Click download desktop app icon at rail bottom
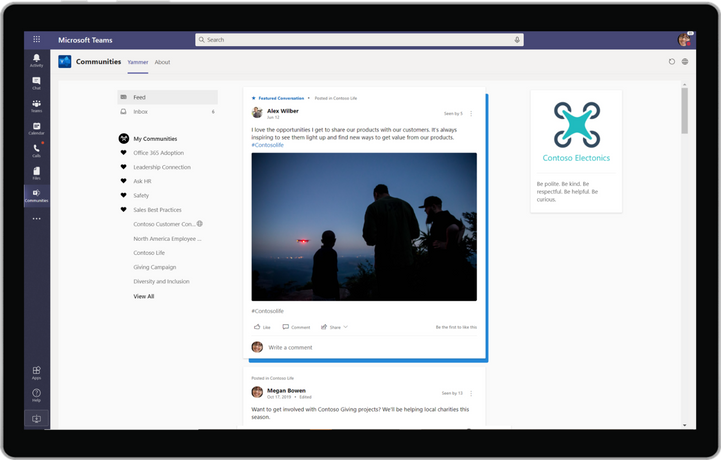The width and height of the screenshot is (721, 460). (36, 419)
